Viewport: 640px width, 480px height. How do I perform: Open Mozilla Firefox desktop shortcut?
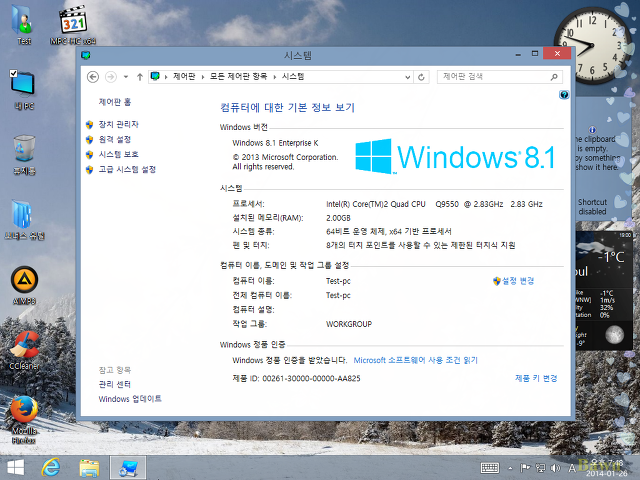pyautogui.click(x=24, y=420)
